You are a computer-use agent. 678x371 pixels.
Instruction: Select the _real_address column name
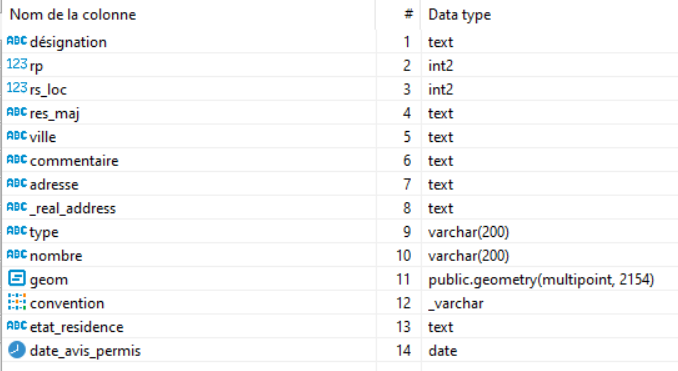coord(73,208)
